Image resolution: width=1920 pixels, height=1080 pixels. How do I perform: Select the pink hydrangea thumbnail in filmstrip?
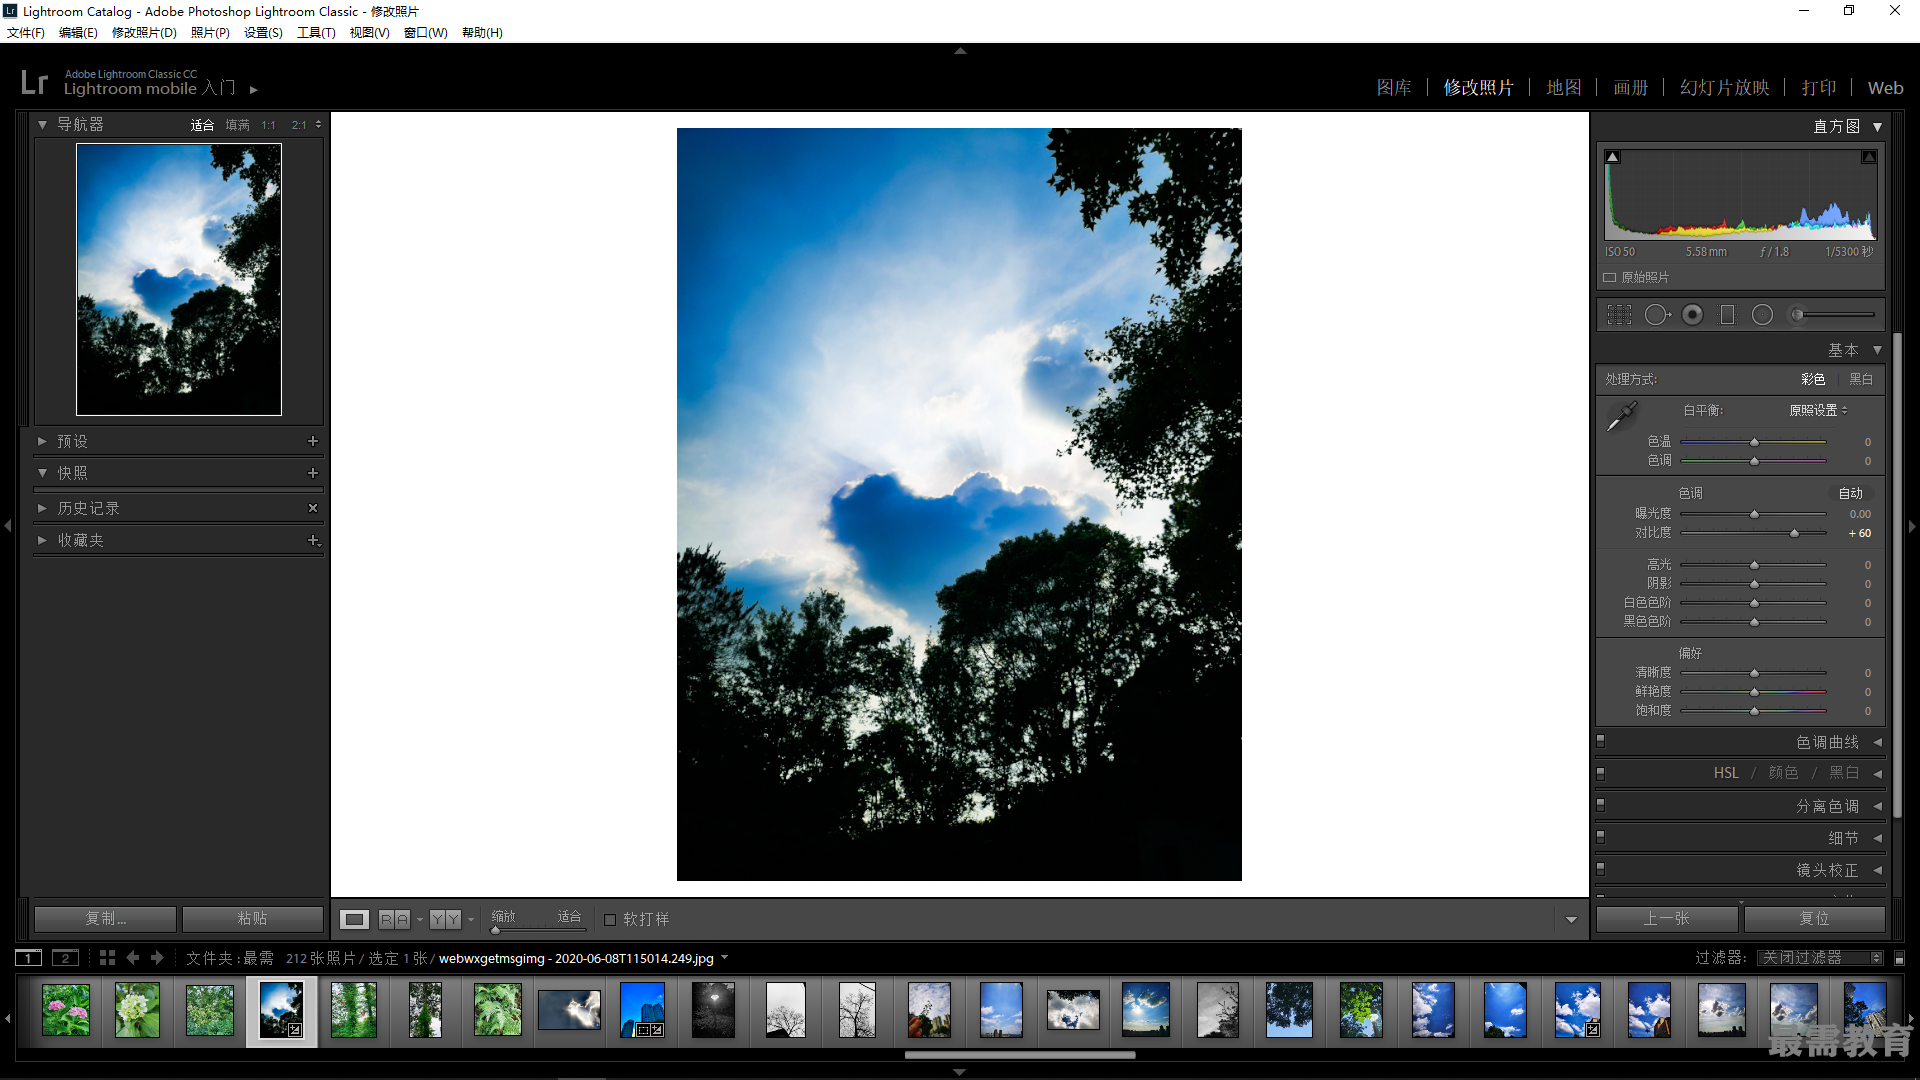pos(66,1009)
